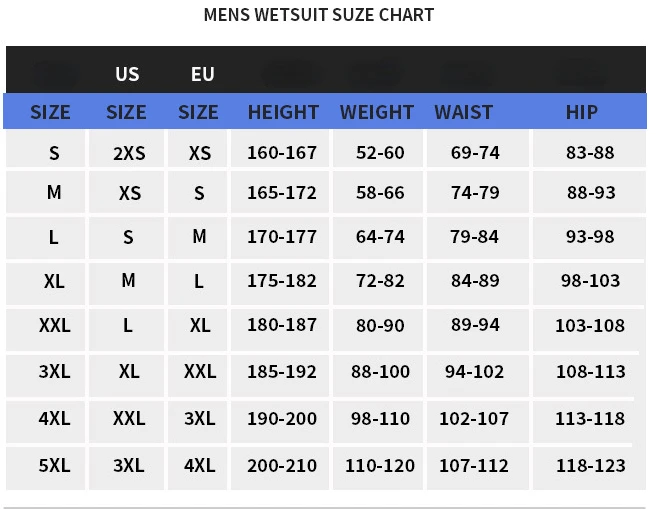Select the 2XS US size cell
659x509 pixels.
coord(129,153)
